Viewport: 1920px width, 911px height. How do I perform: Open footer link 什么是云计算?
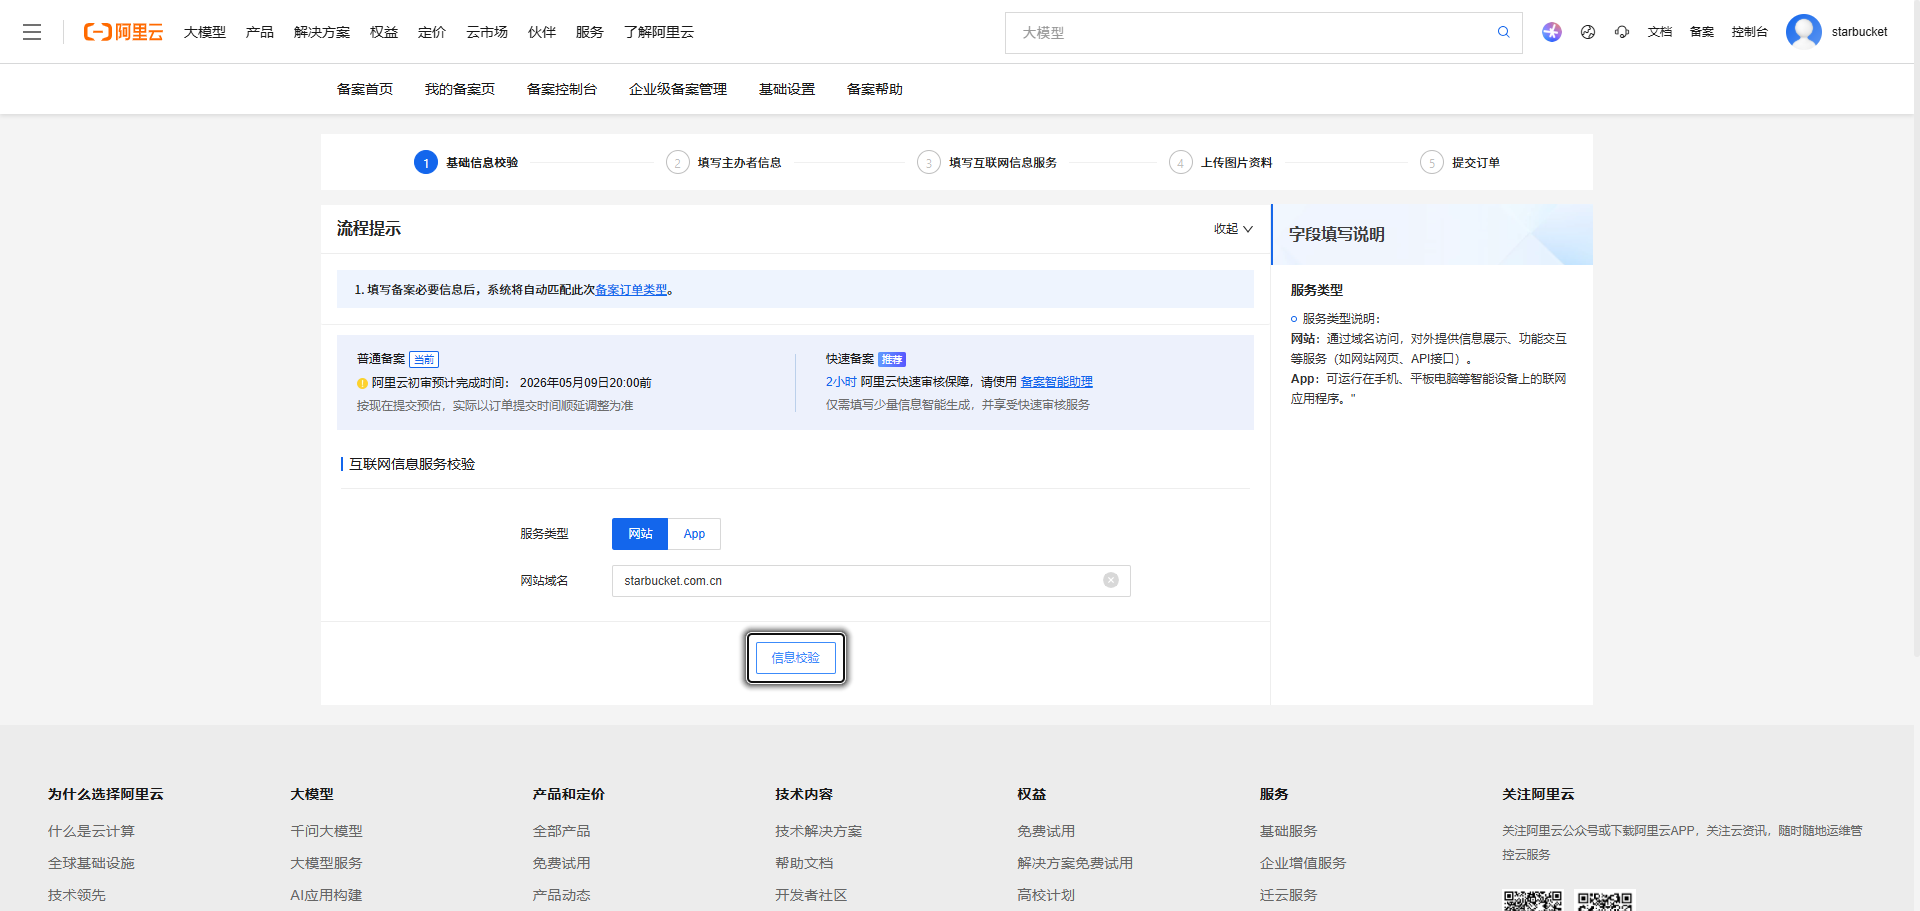point(91,831)
